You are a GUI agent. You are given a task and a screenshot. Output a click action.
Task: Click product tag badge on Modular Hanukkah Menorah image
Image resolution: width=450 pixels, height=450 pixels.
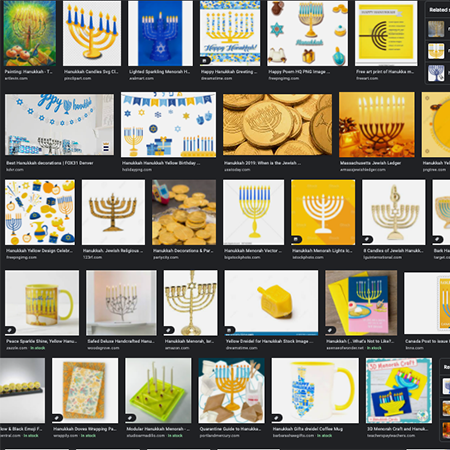click(x=131, y=418)
